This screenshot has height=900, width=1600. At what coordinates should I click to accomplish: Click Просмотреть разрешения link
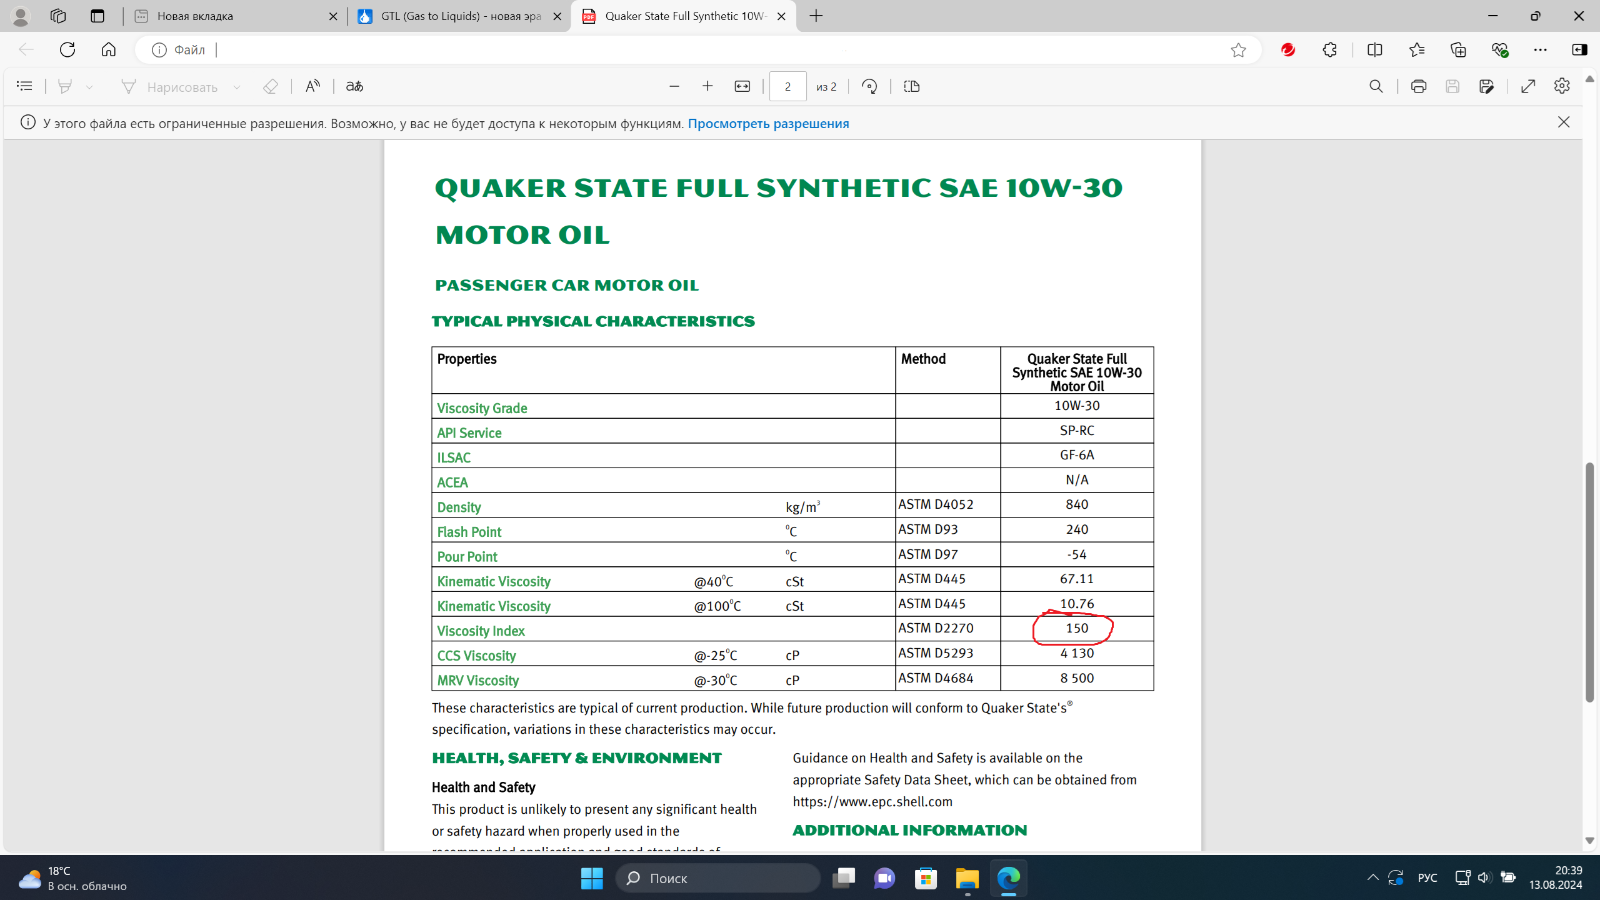(768, 124)
